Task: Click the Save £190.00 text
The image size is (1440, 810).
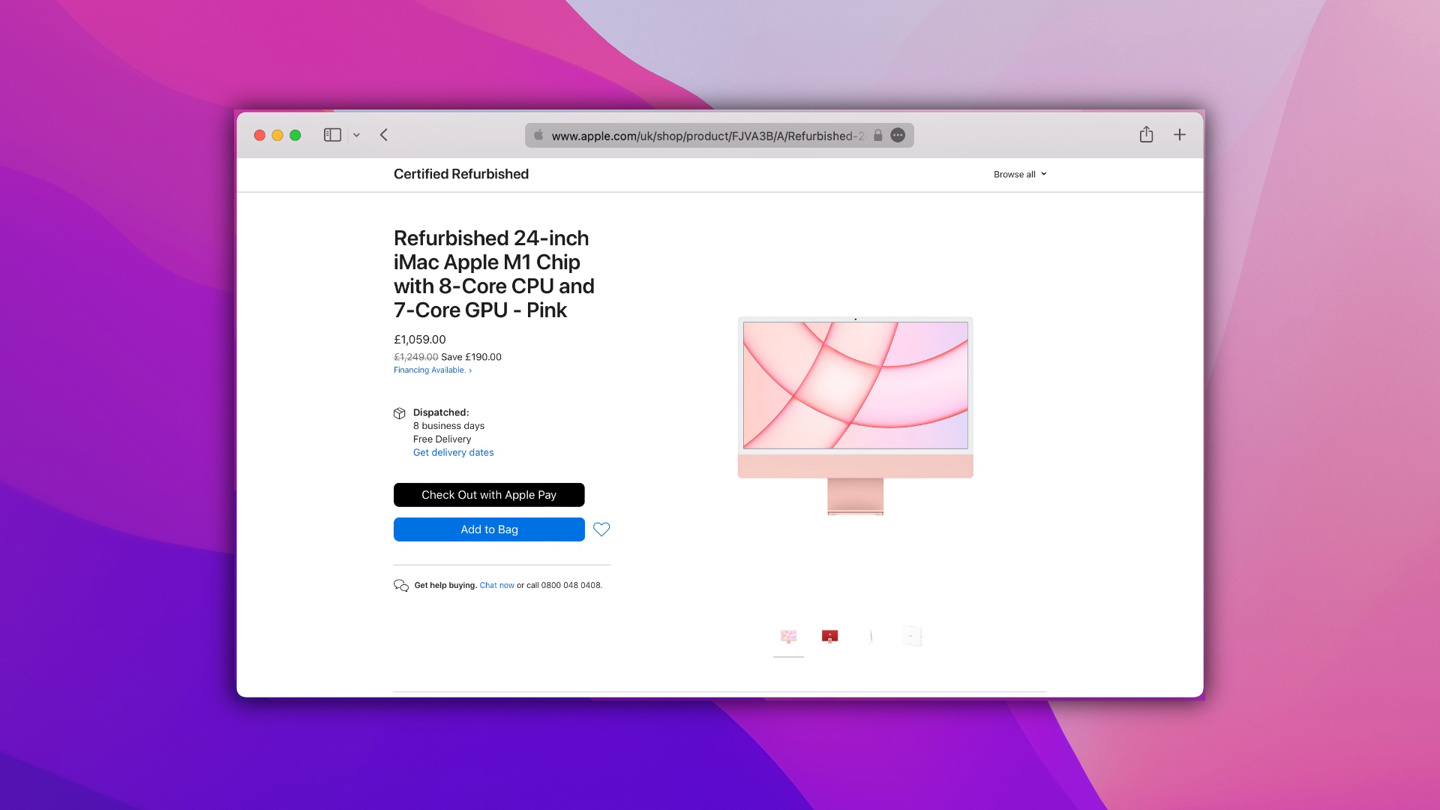Action: [472, 357]
